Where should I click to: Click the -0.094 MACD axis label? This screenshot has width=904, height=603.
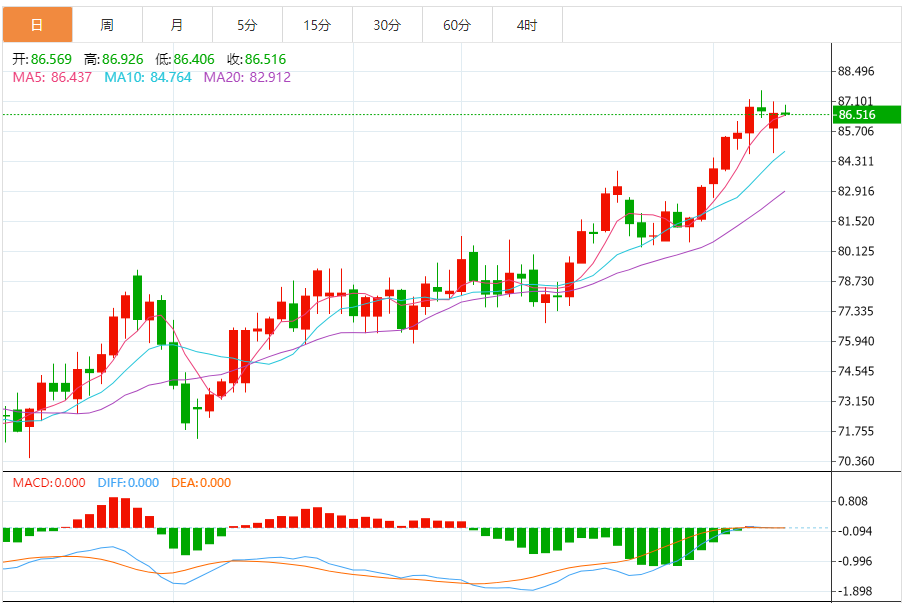pos(853,532)
